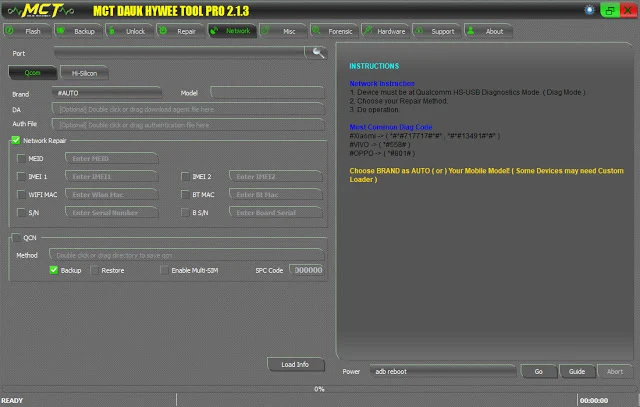Image resolution: width=640 pixels, height=407 pixels.
Task: Enable the QCN checkbox
Action: pos(16,238)
